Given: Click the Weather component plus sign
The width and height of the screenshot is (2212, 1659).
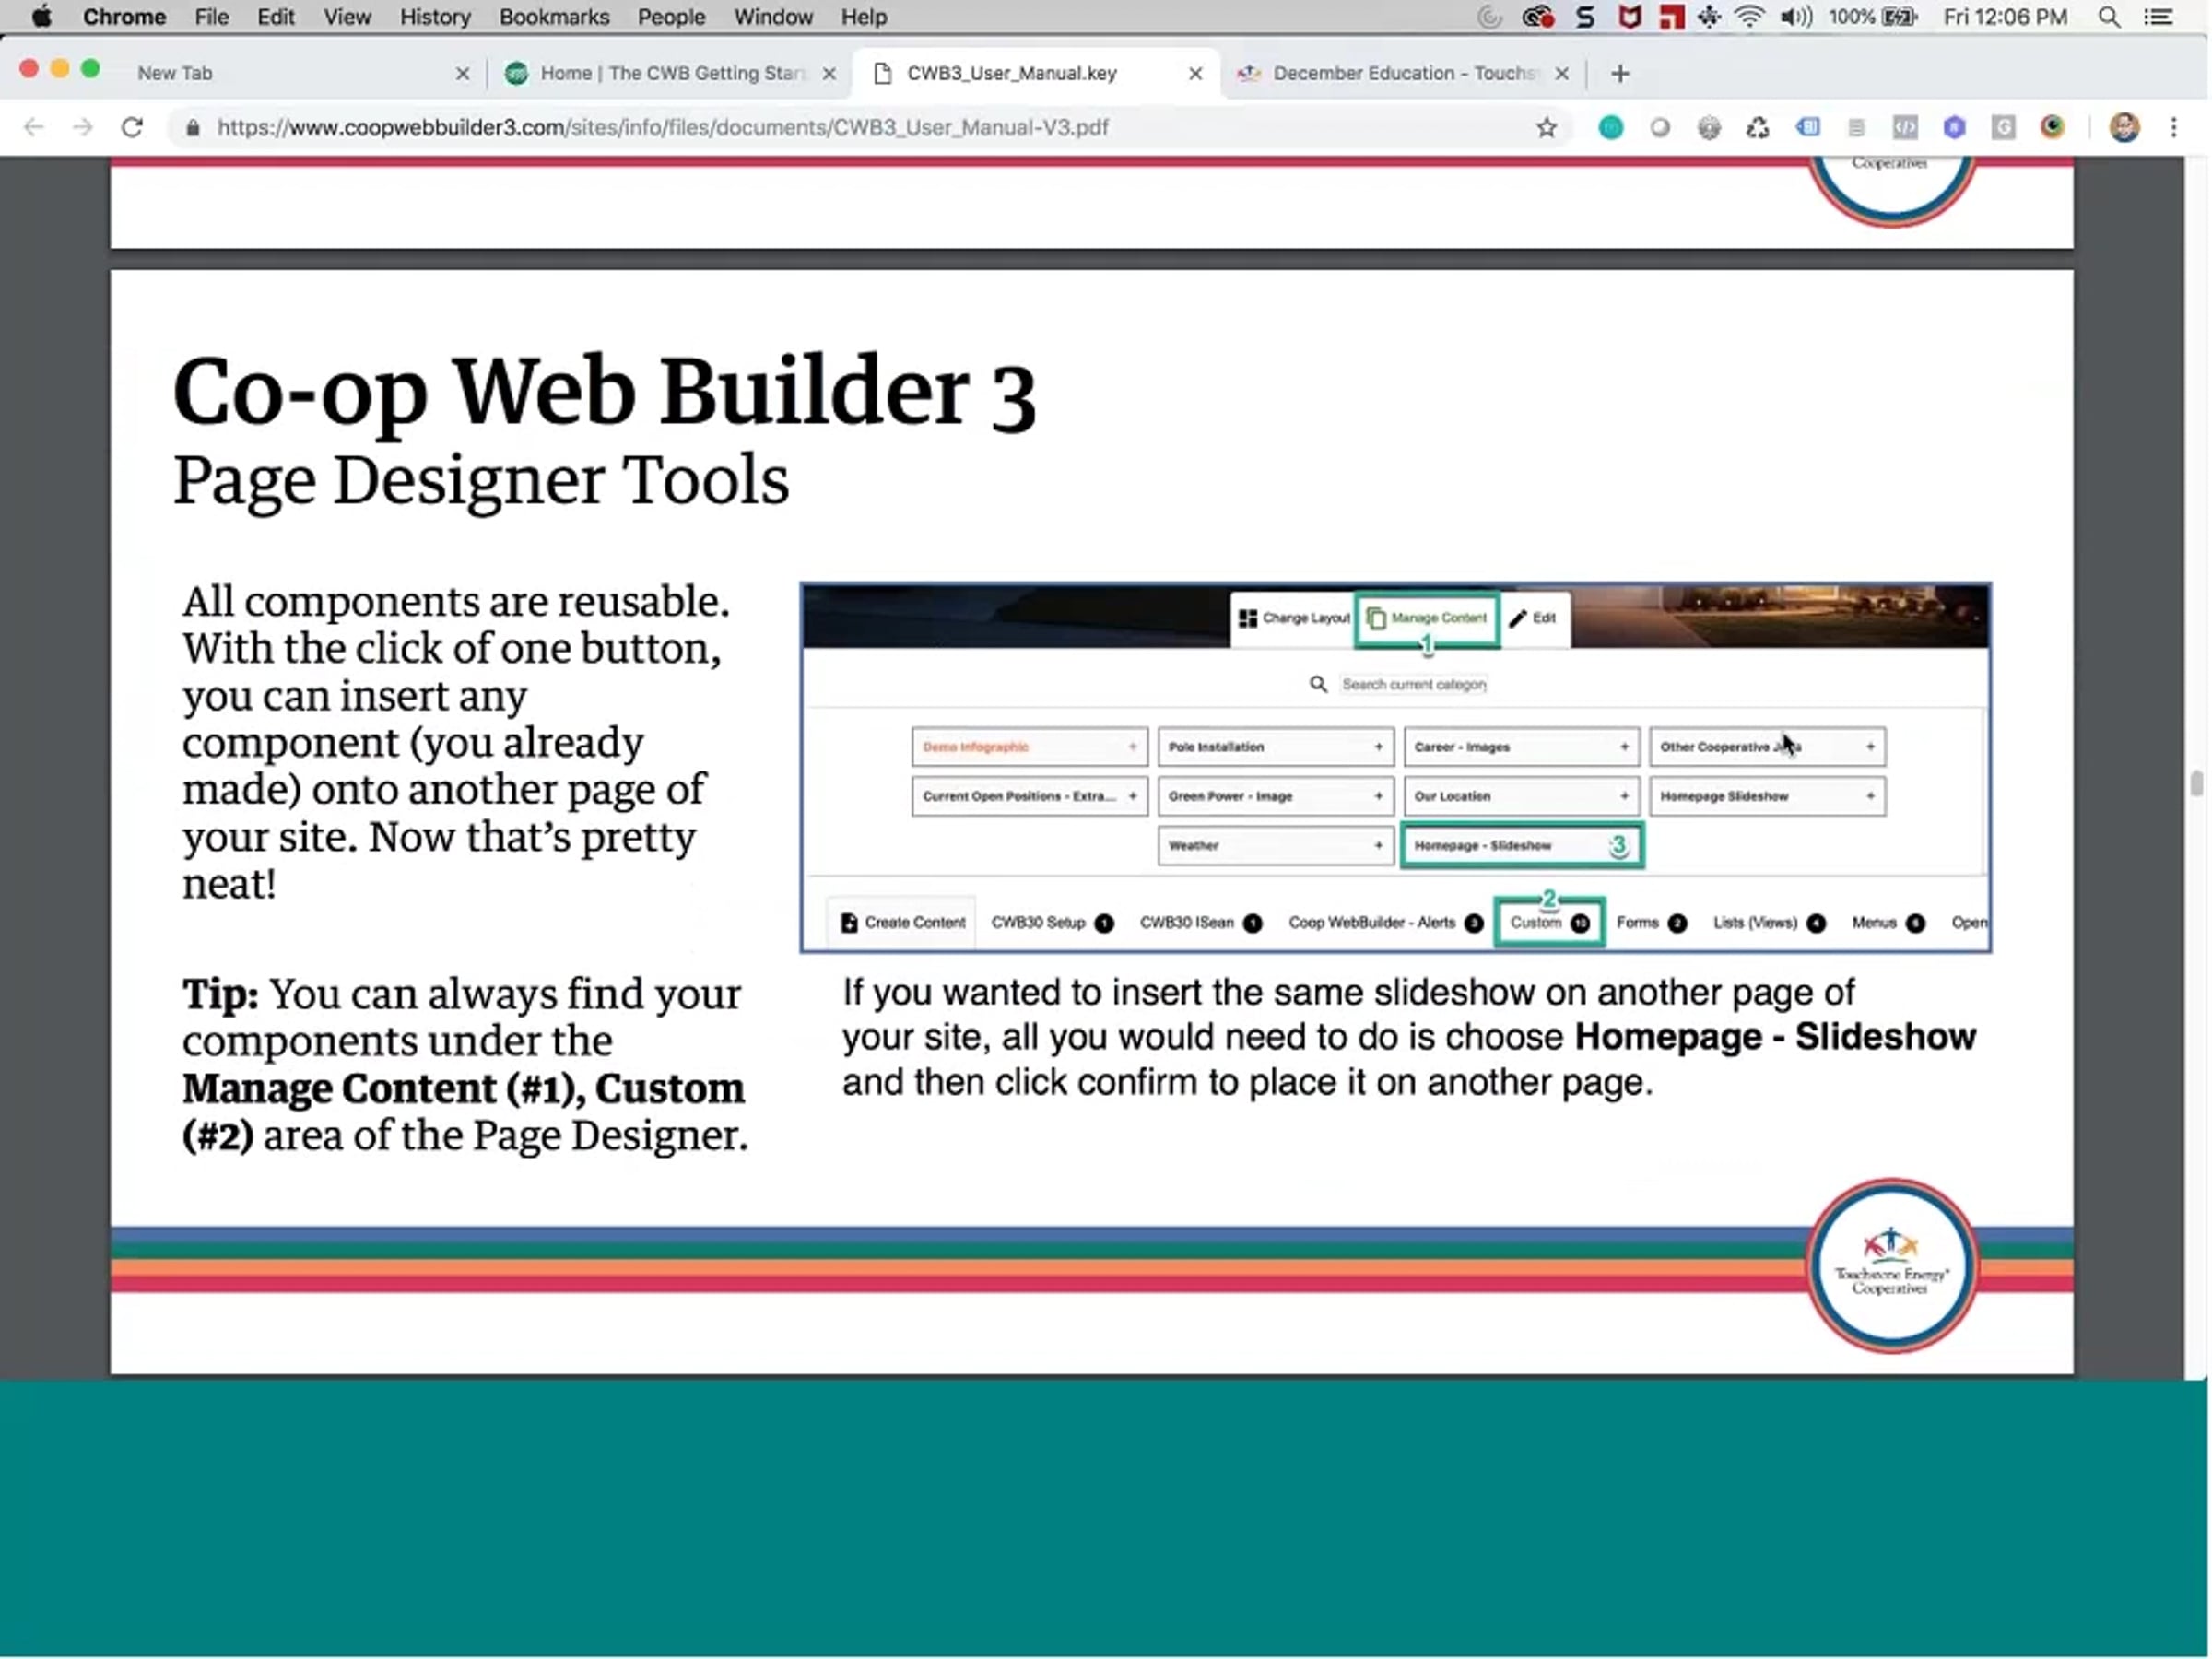Looking at the screenshot, I should tap(1378, 846).
